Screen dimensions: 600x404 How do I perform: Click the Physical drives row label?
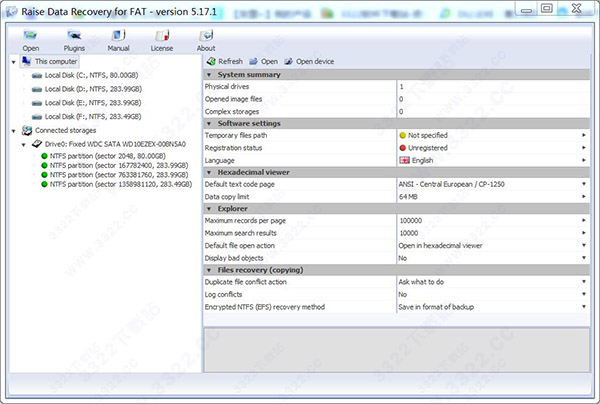227,86
